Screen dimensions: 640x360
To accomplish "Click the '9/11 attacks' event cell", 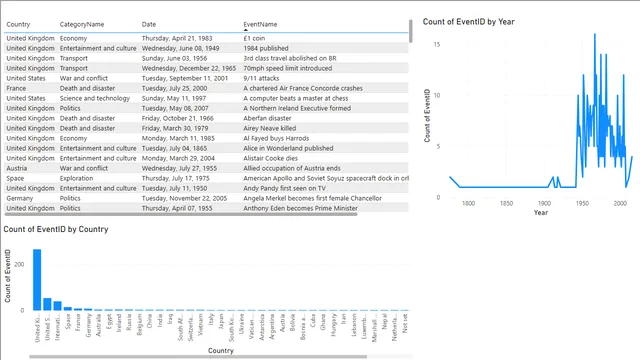I will pyautogui.click(x=261, y=78).
